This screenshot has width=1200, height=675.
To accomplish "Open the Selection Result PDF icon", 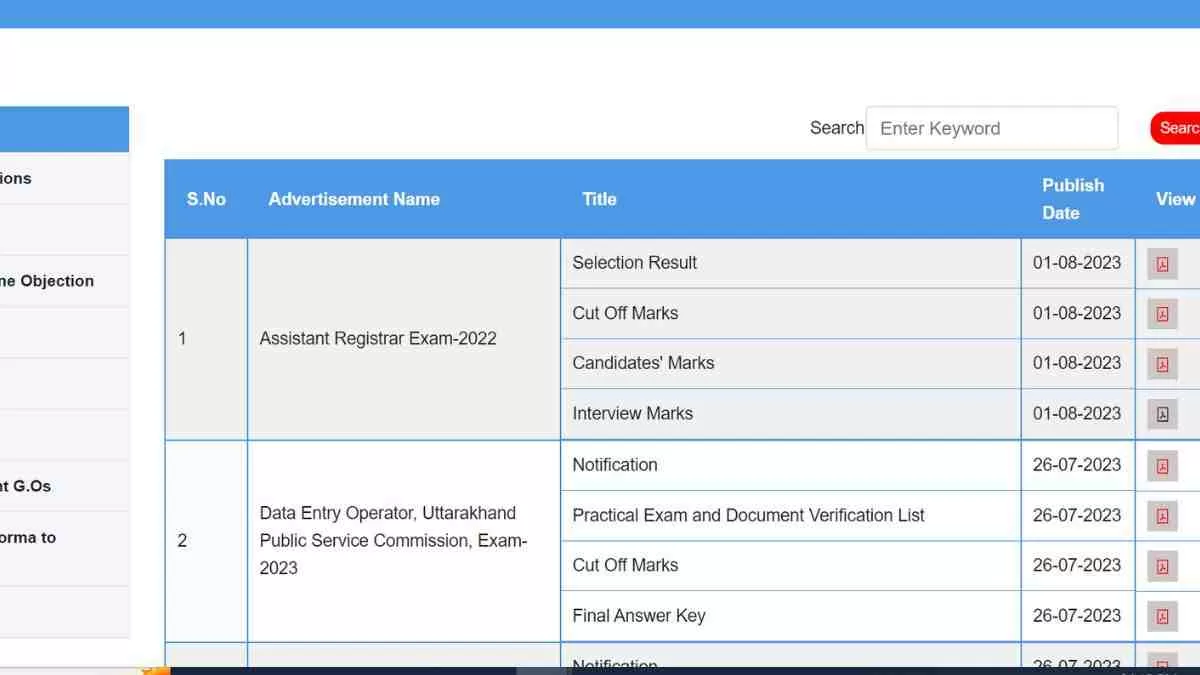I will [1162, 264].
